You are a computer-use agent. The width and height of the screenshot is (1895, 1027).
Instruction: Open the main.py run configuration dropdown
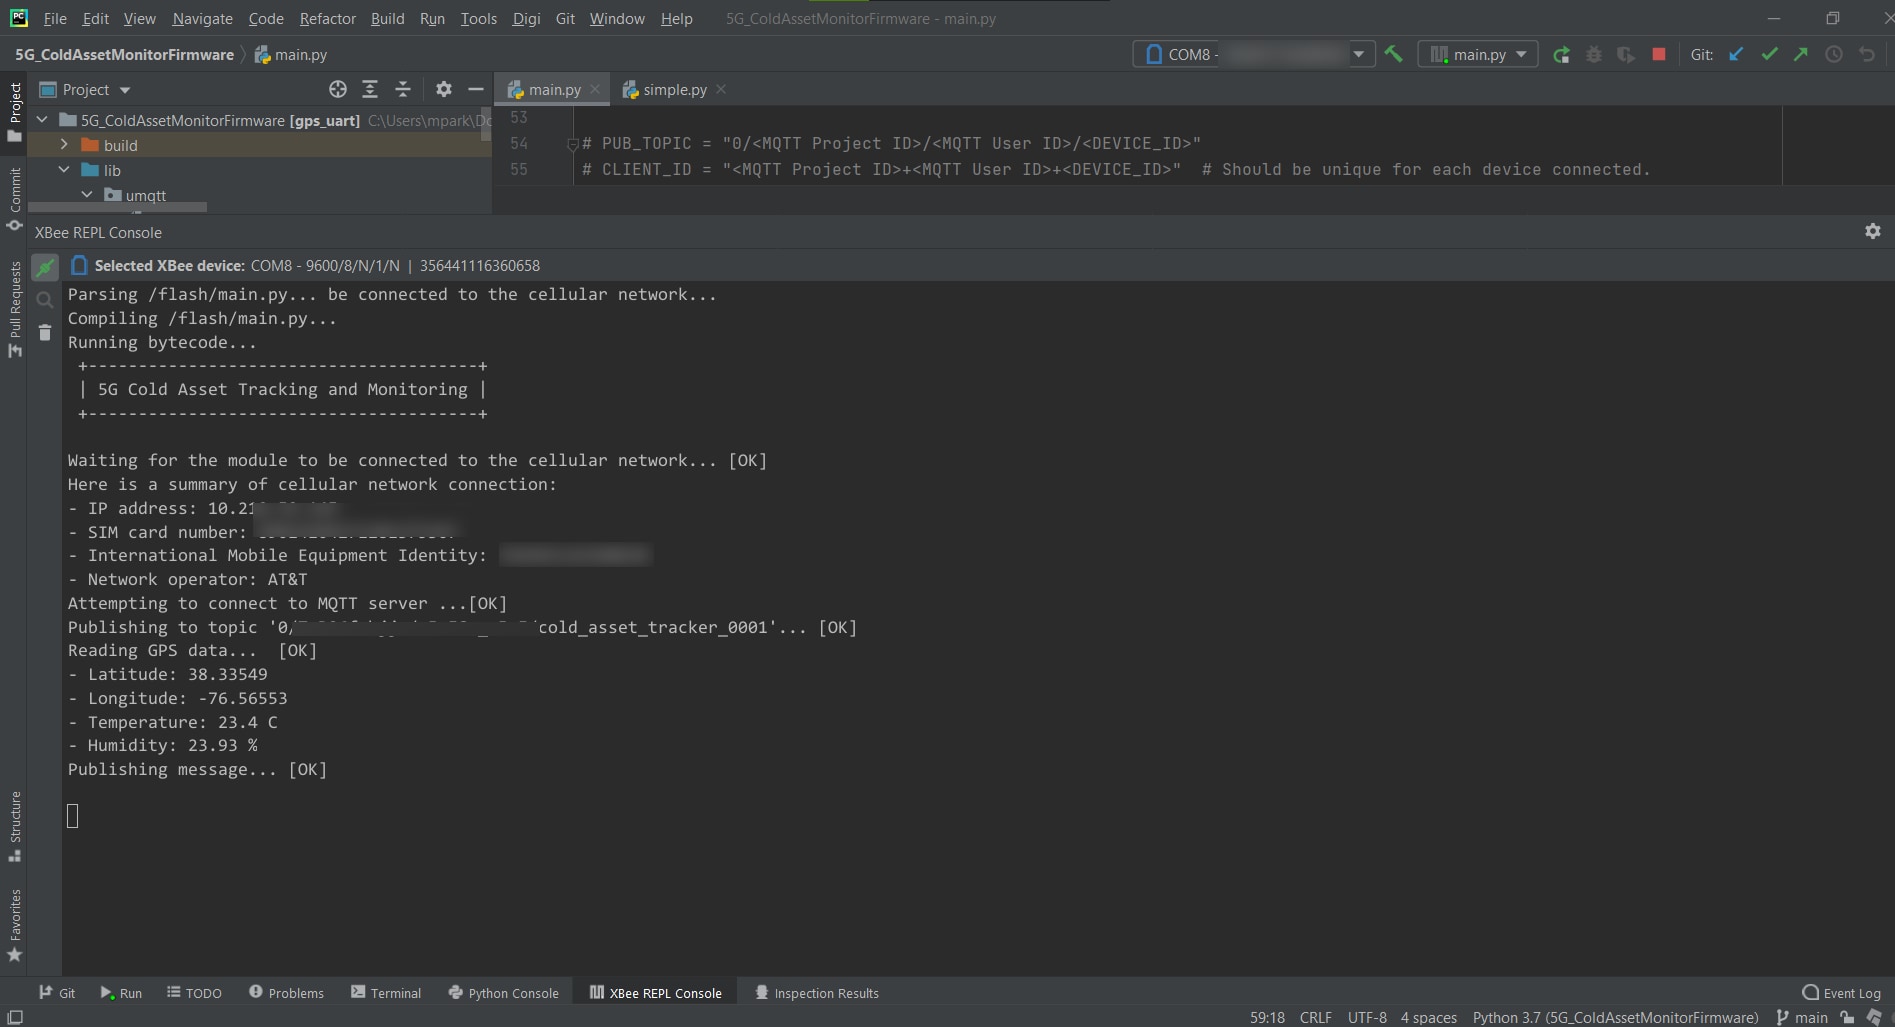tap(1521, 54)
